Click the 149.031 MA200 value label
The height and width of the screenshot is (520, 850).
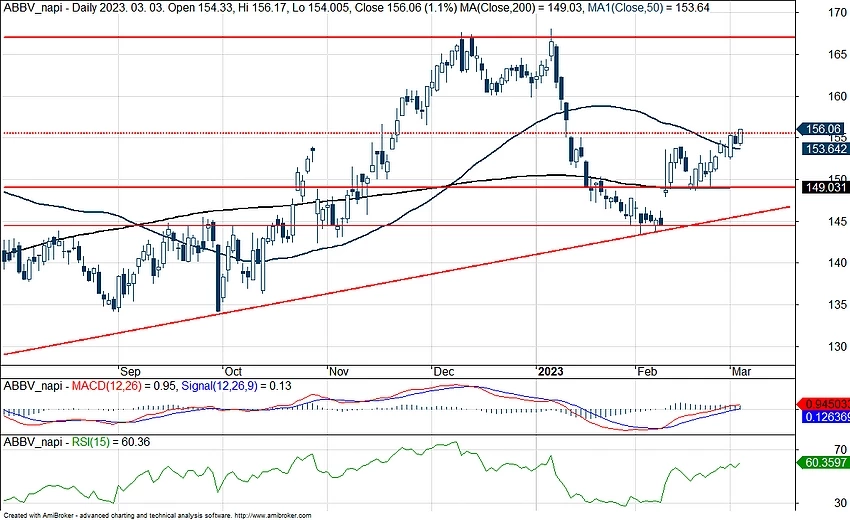pyautogui.click(x=826, y=187)
